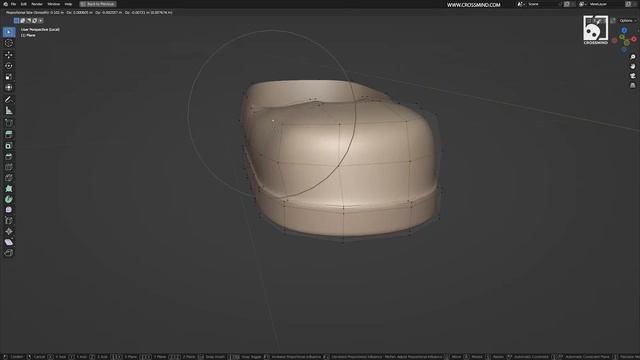
Task: Choose the Inset Faces tool
Action: pyautogui.click(x=9, y=146)
